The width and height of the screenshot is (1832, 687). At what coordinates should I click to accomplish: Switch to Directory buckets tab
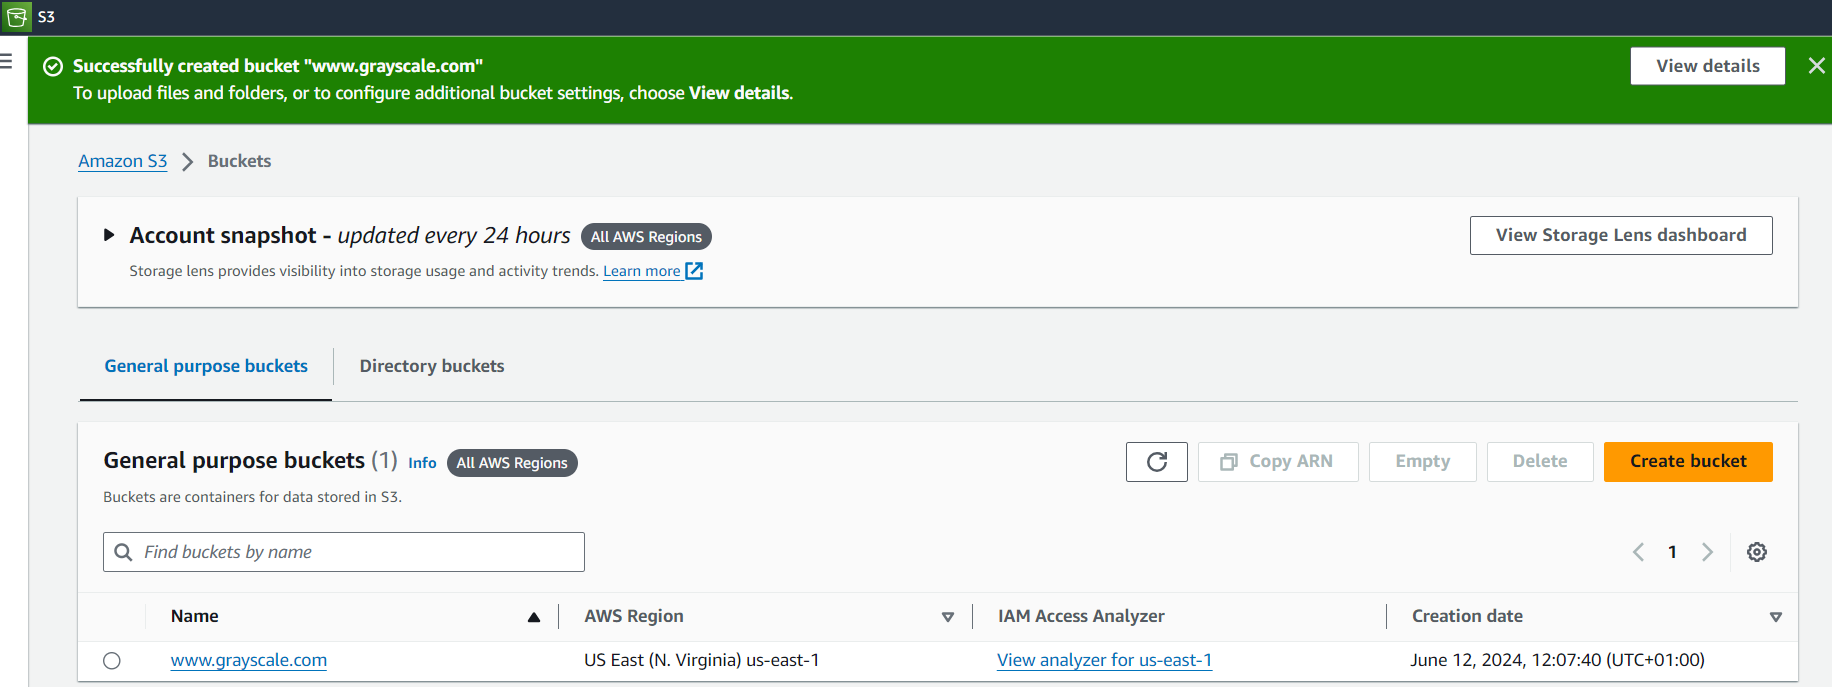(x=432, y=366)
